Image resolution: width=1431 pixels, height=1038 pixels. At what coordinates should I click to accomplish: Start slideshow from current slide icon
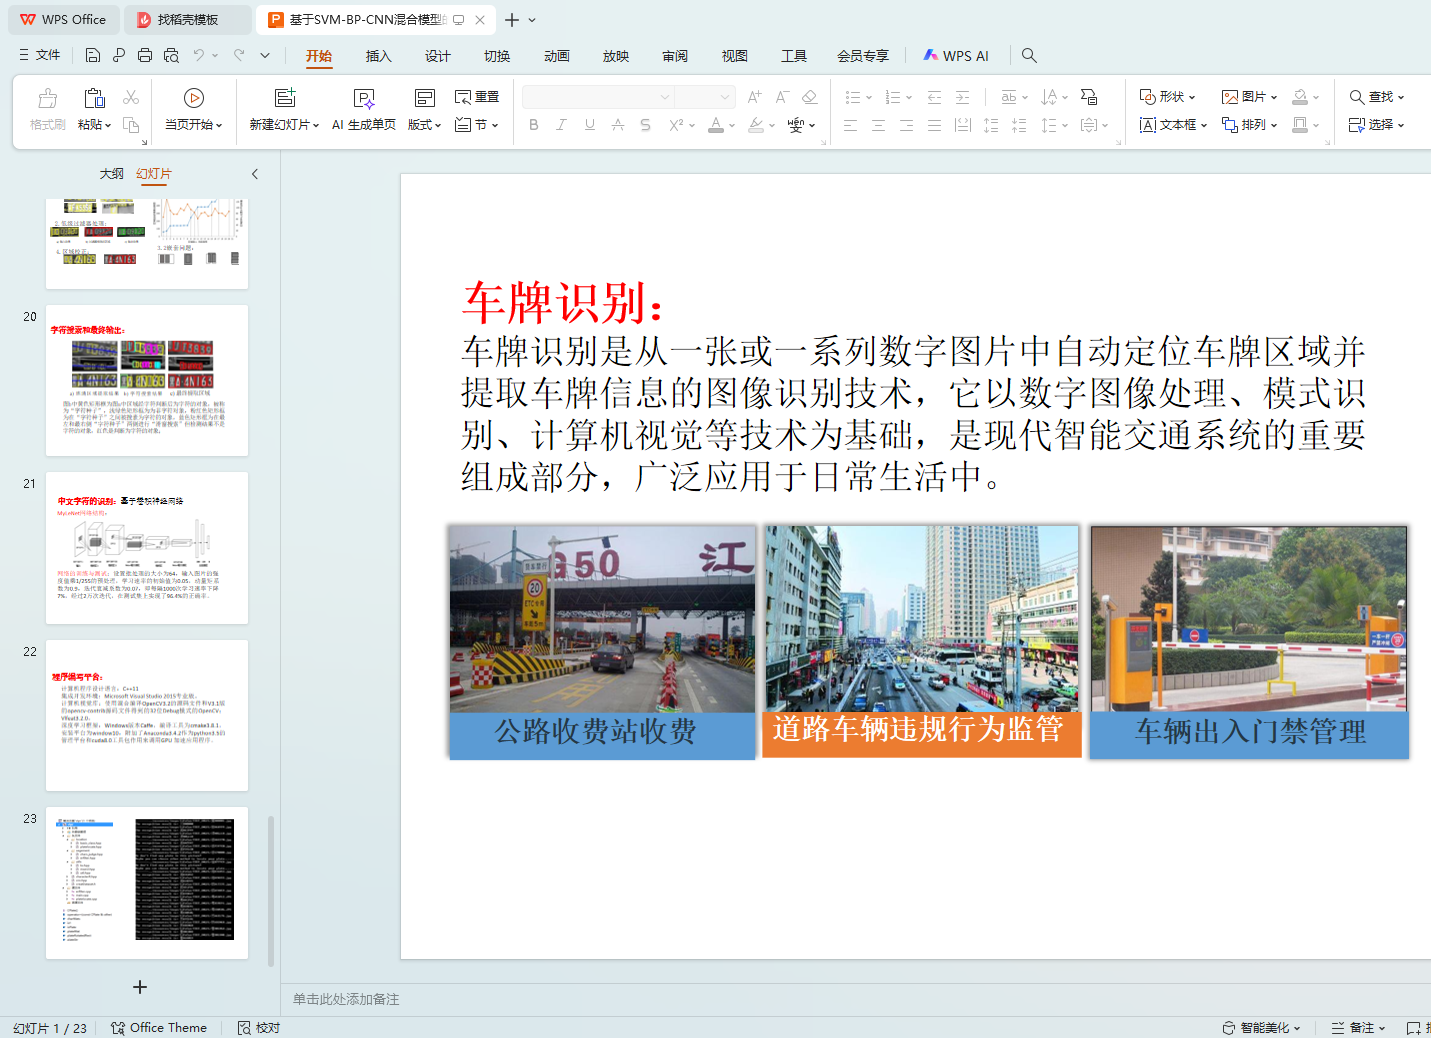194,98
